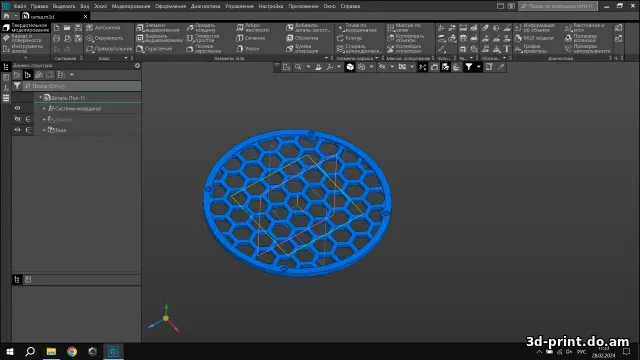640x360 pixels.
Task: Click Точка по координатам tool
Action: (x=357, y=28)
